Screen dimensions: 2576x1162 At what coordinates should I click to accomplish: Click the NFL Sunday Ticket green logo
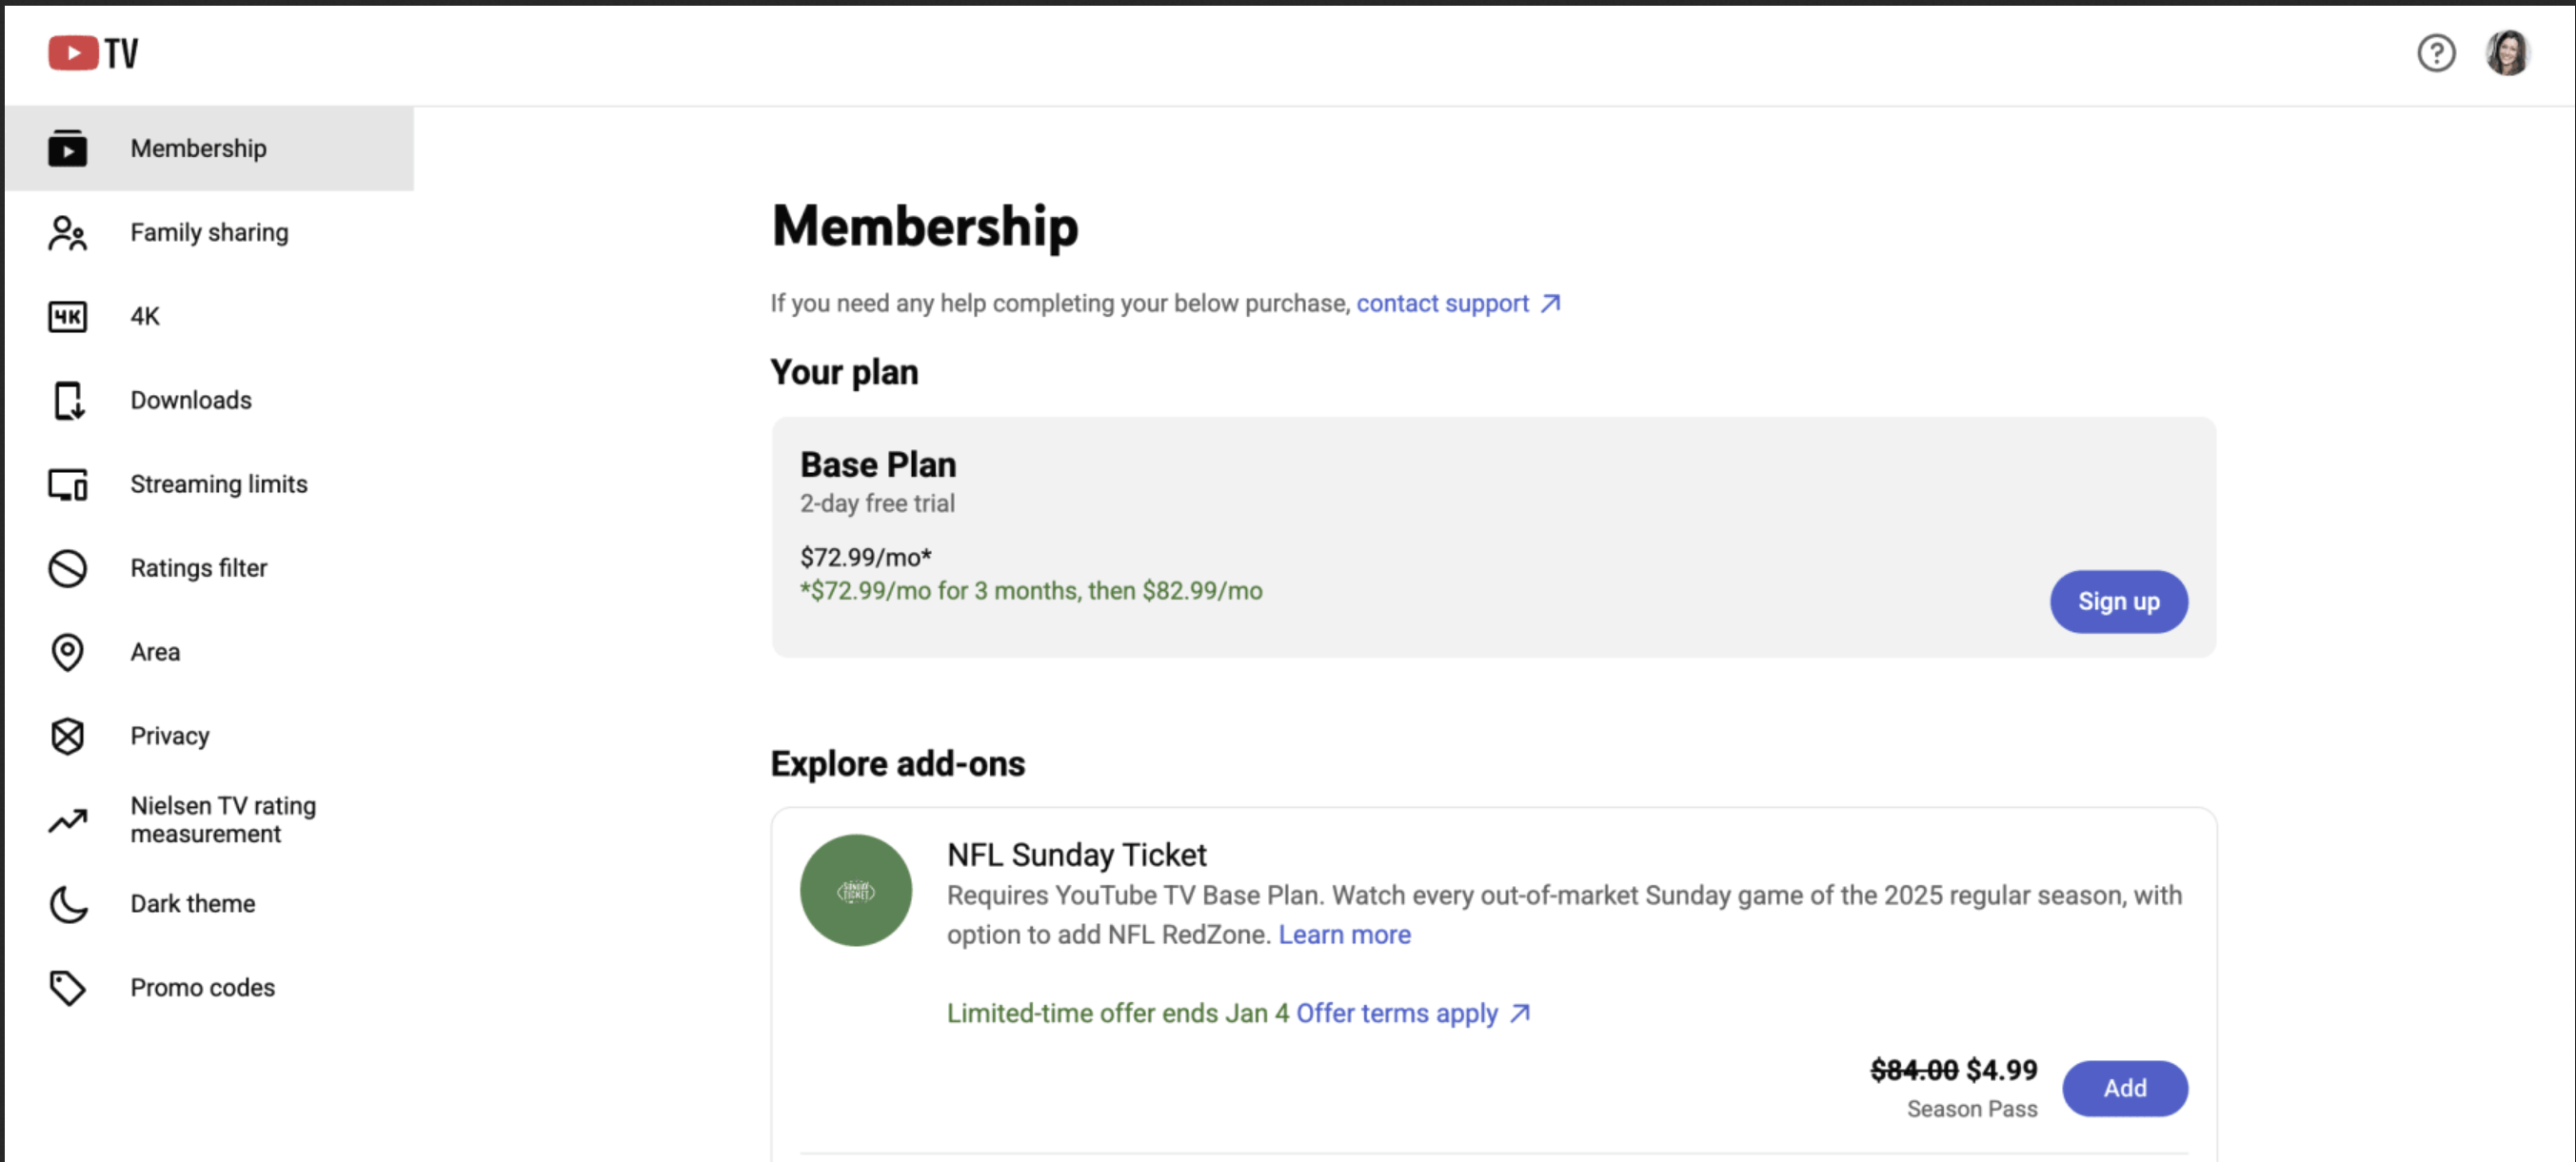(x=855, y=891)
